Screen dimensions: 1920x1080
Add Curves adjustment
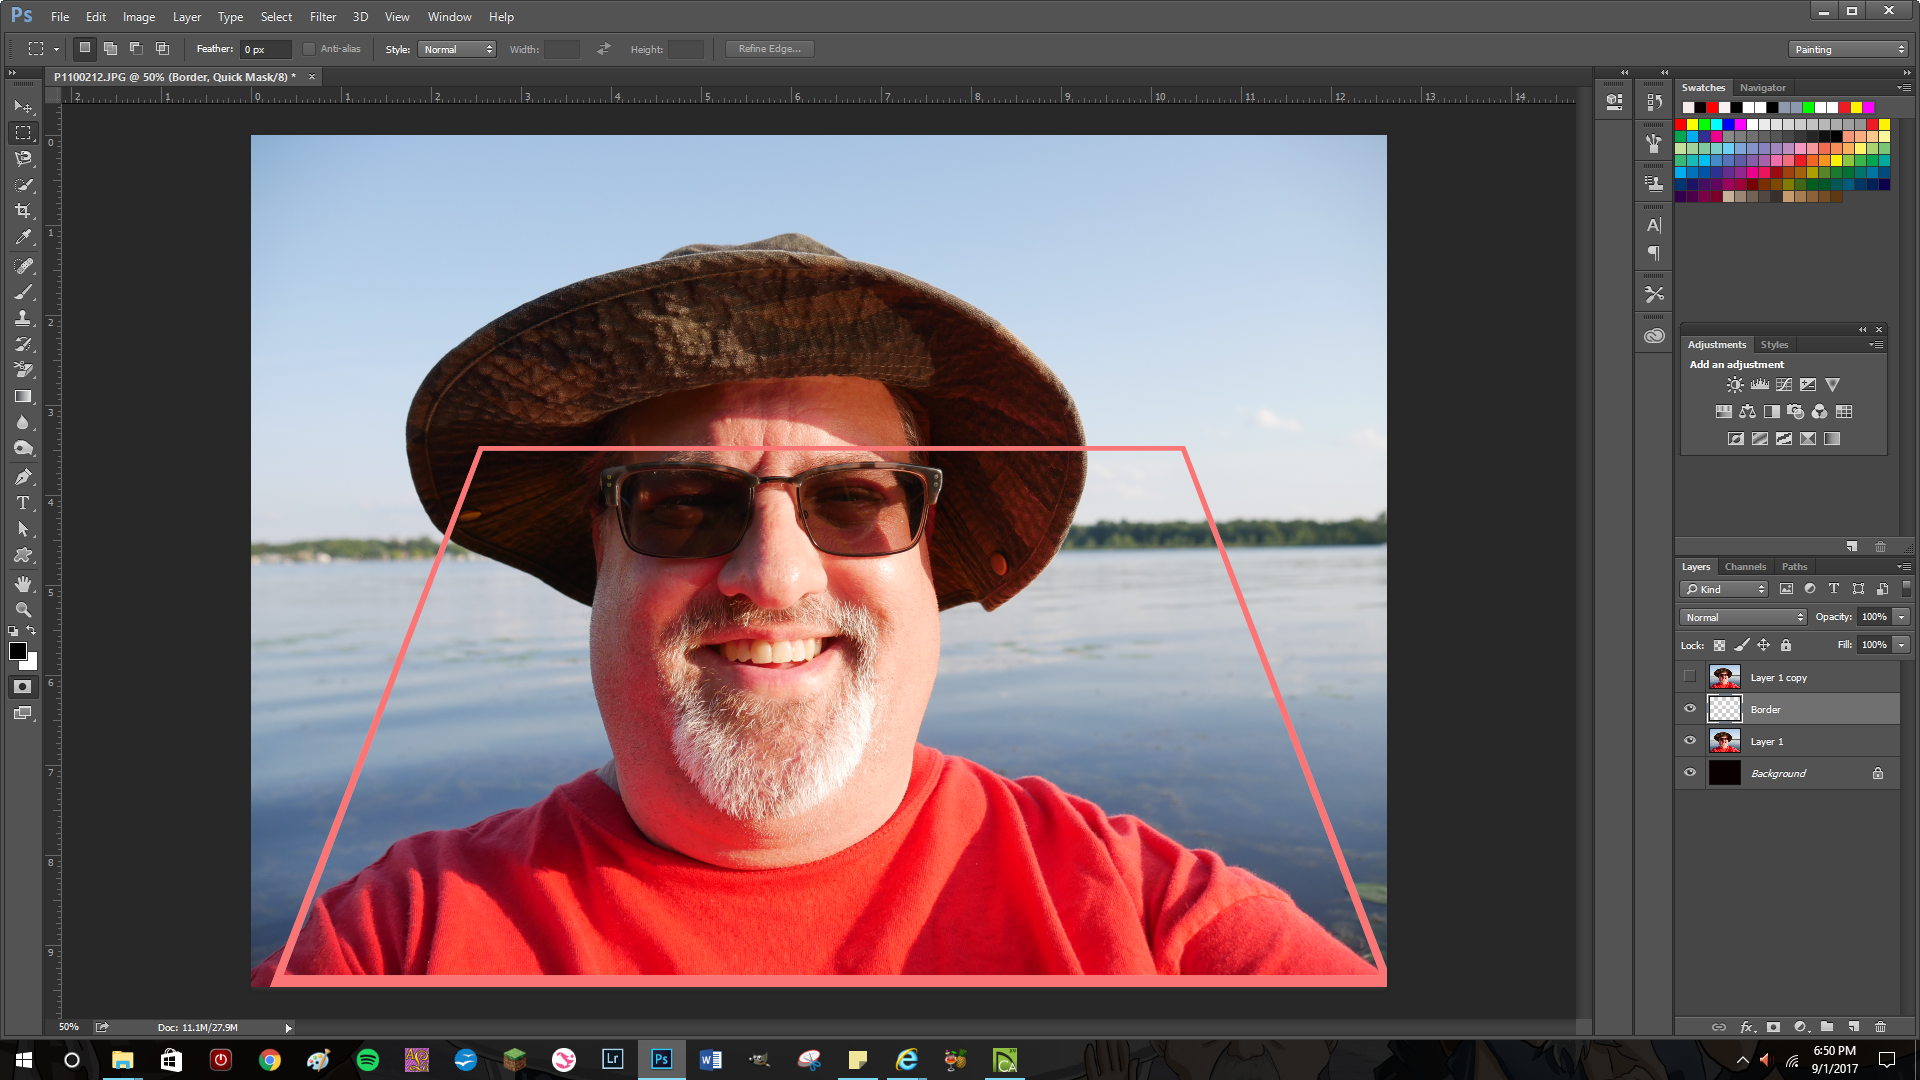coord(1784,385)
